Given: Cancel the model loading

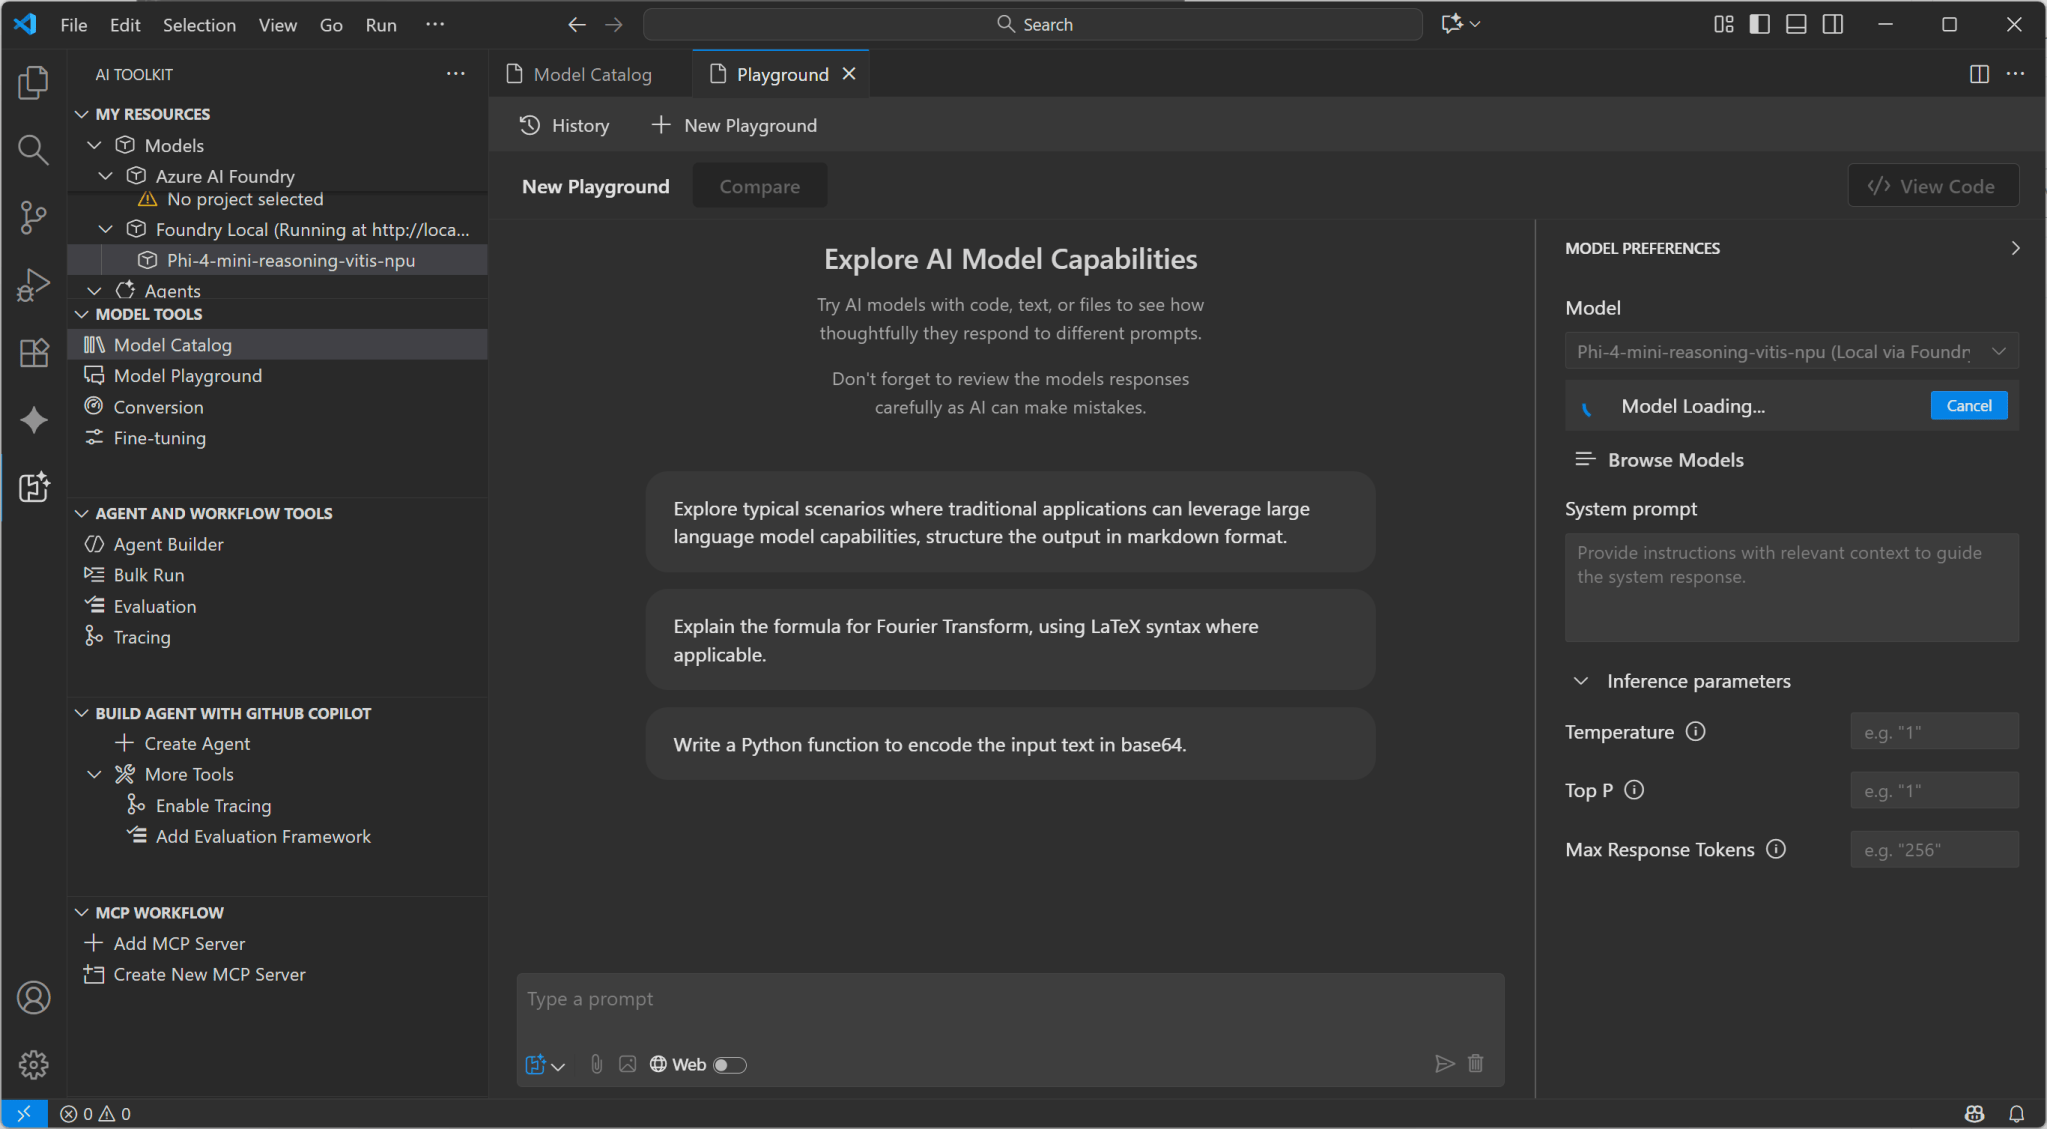Looking at the screenshot, I should click(x=1968, y=405).
